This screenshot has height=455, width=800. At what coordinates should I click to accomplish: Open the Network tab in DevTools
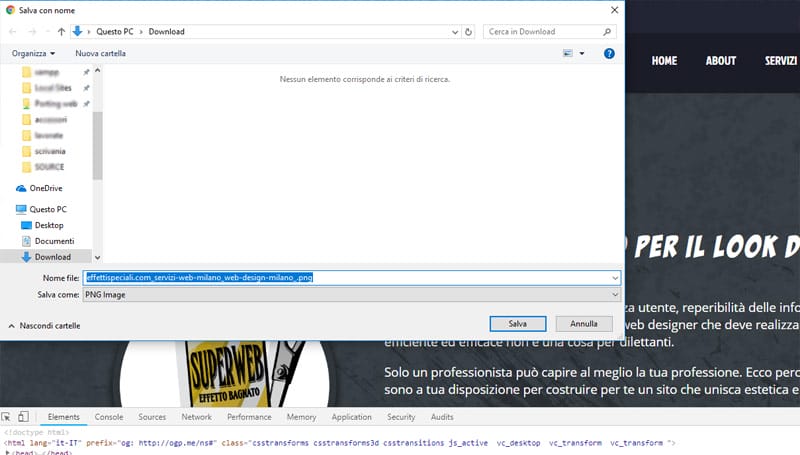(196, 417)
